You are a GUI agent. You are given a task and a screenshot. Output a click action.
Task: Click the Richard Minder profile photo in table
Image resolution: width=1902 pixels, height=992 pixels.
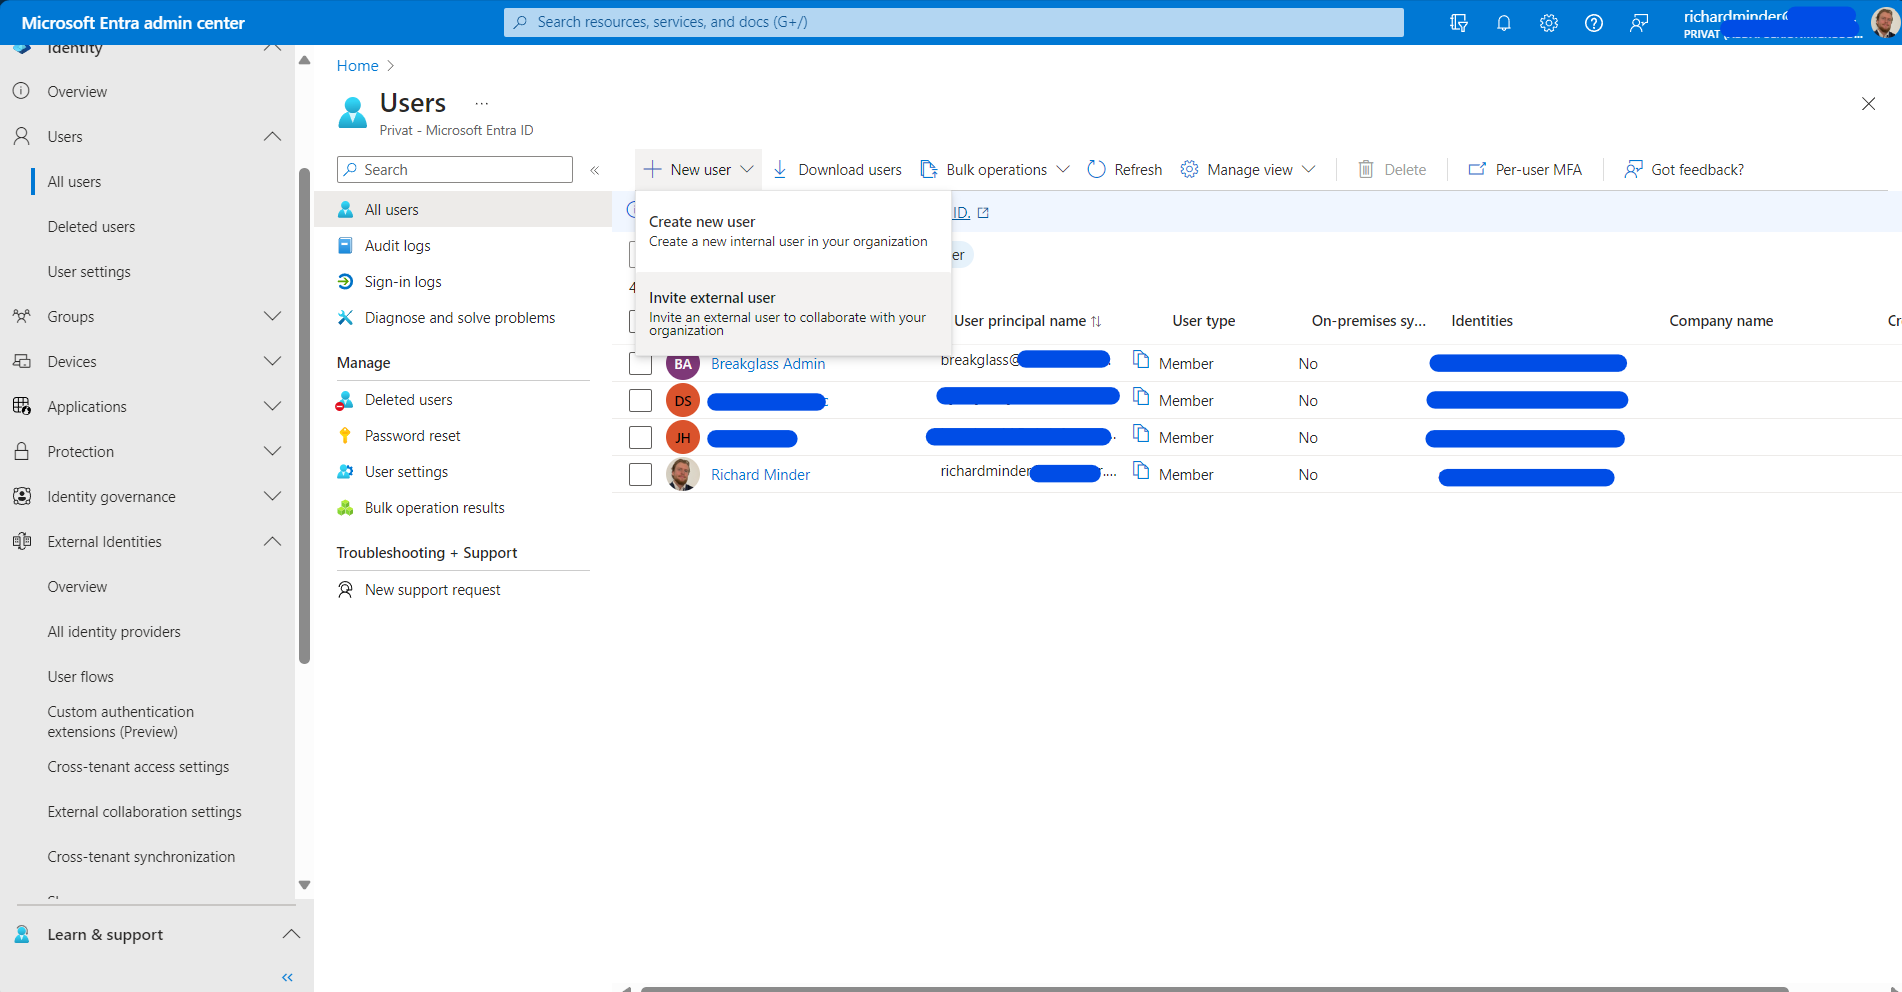(x=683, y=475)
